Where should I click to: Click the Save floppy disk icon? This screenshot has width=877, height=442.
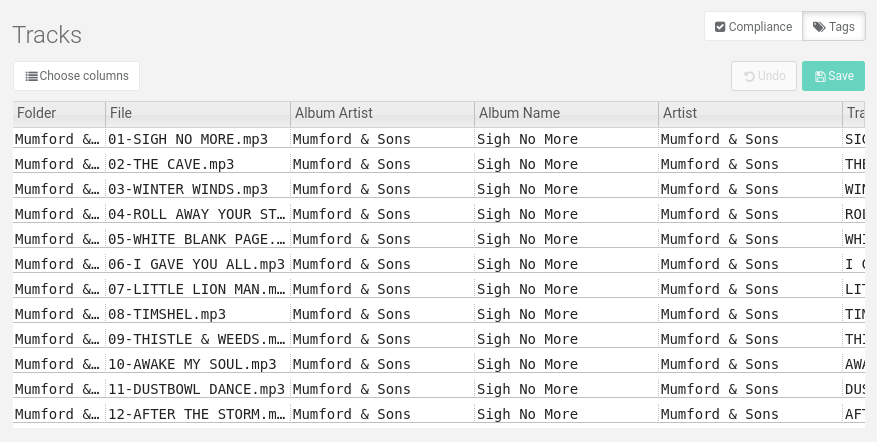point(820,76)
